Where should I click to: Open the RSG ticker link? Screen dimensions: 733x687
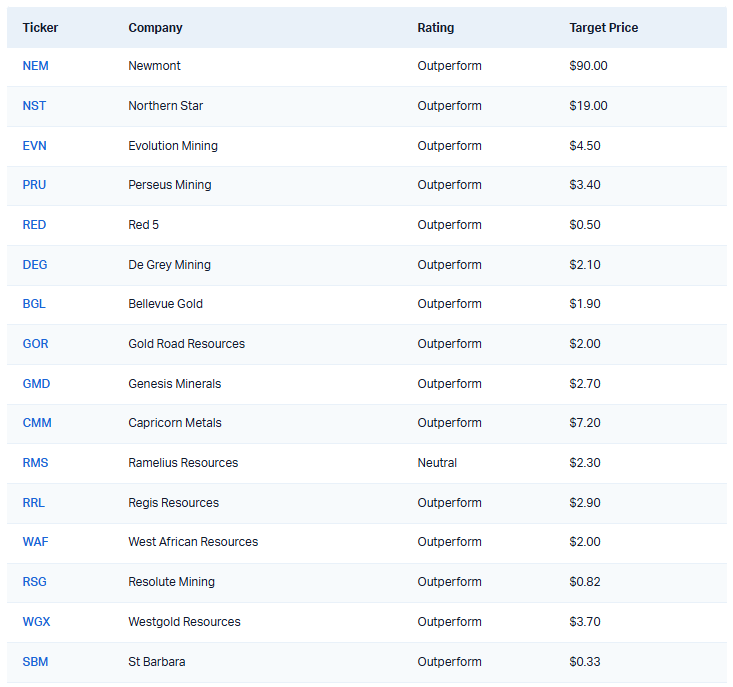click(35, 582)
